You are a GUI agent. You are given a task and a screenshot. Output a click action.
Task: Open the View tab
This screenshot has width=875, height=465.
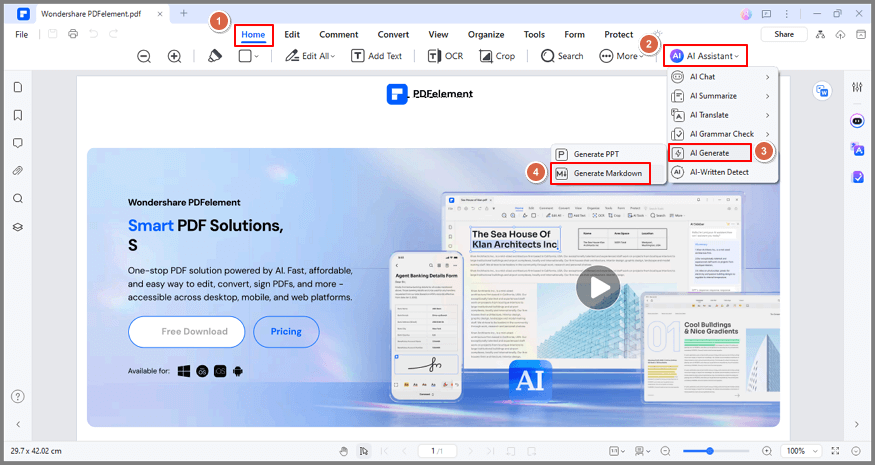click(x=438, y=35)
